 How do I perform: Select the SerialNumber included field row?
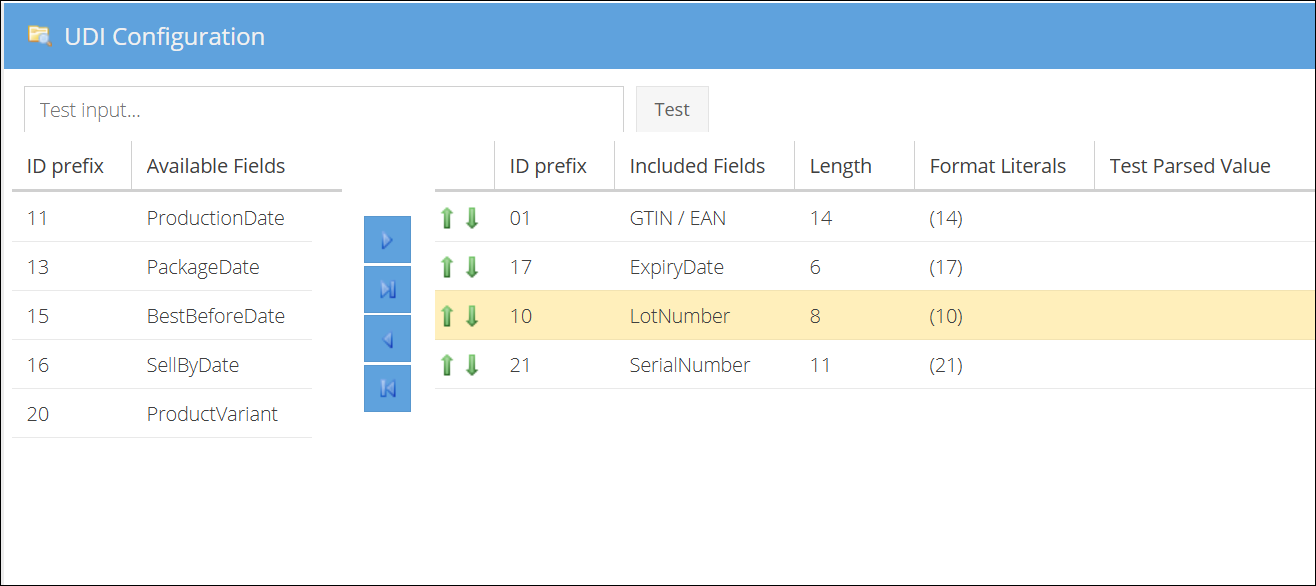coord(689,365)
